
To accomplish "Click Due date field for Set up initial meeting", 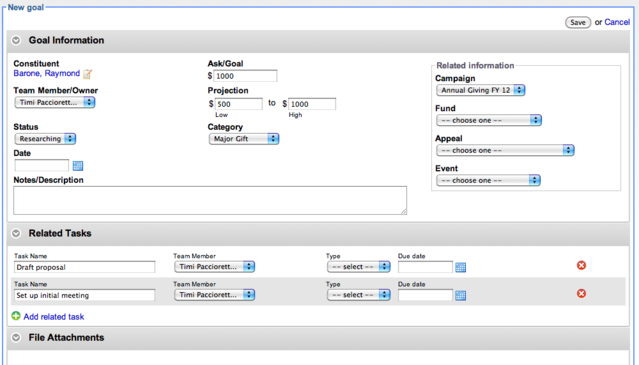I will [425, 295].
